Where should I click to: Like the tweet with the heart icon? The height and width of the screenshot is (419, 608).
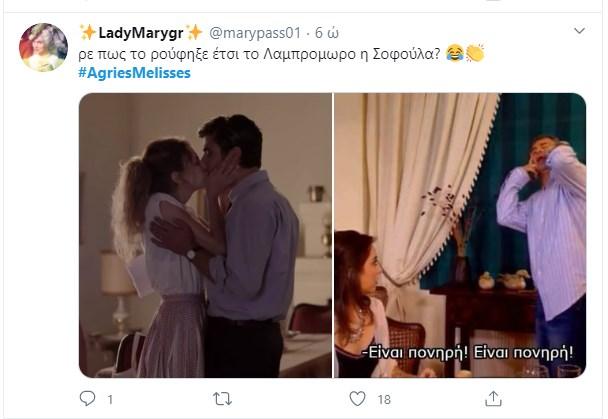point(356,399)
